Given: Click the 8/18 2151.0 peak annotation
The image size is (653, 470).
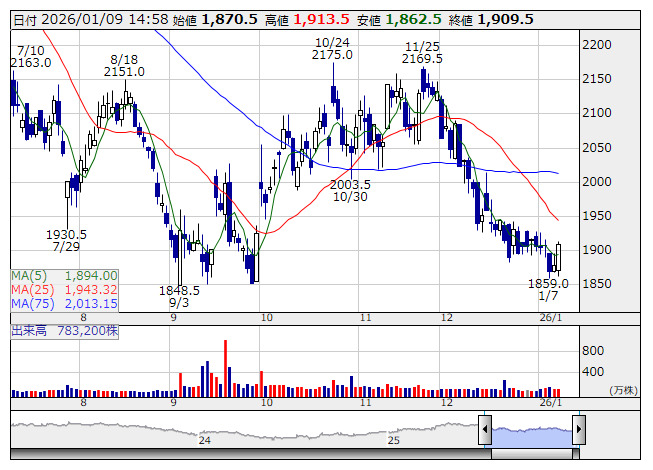Looking at the screenshot, I should [124, 66].
